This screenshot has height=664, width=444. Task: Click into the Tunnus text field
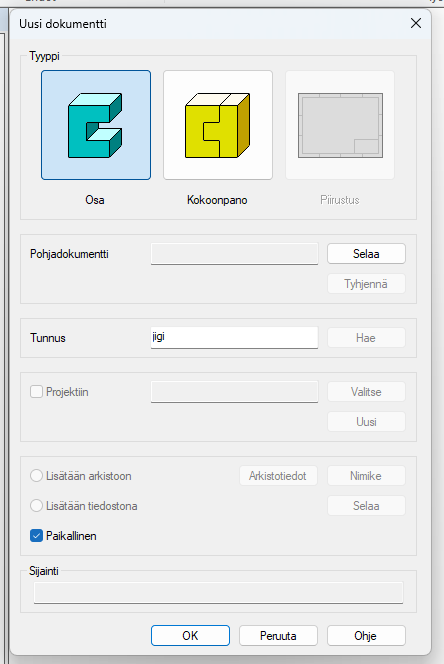point(234,338)
